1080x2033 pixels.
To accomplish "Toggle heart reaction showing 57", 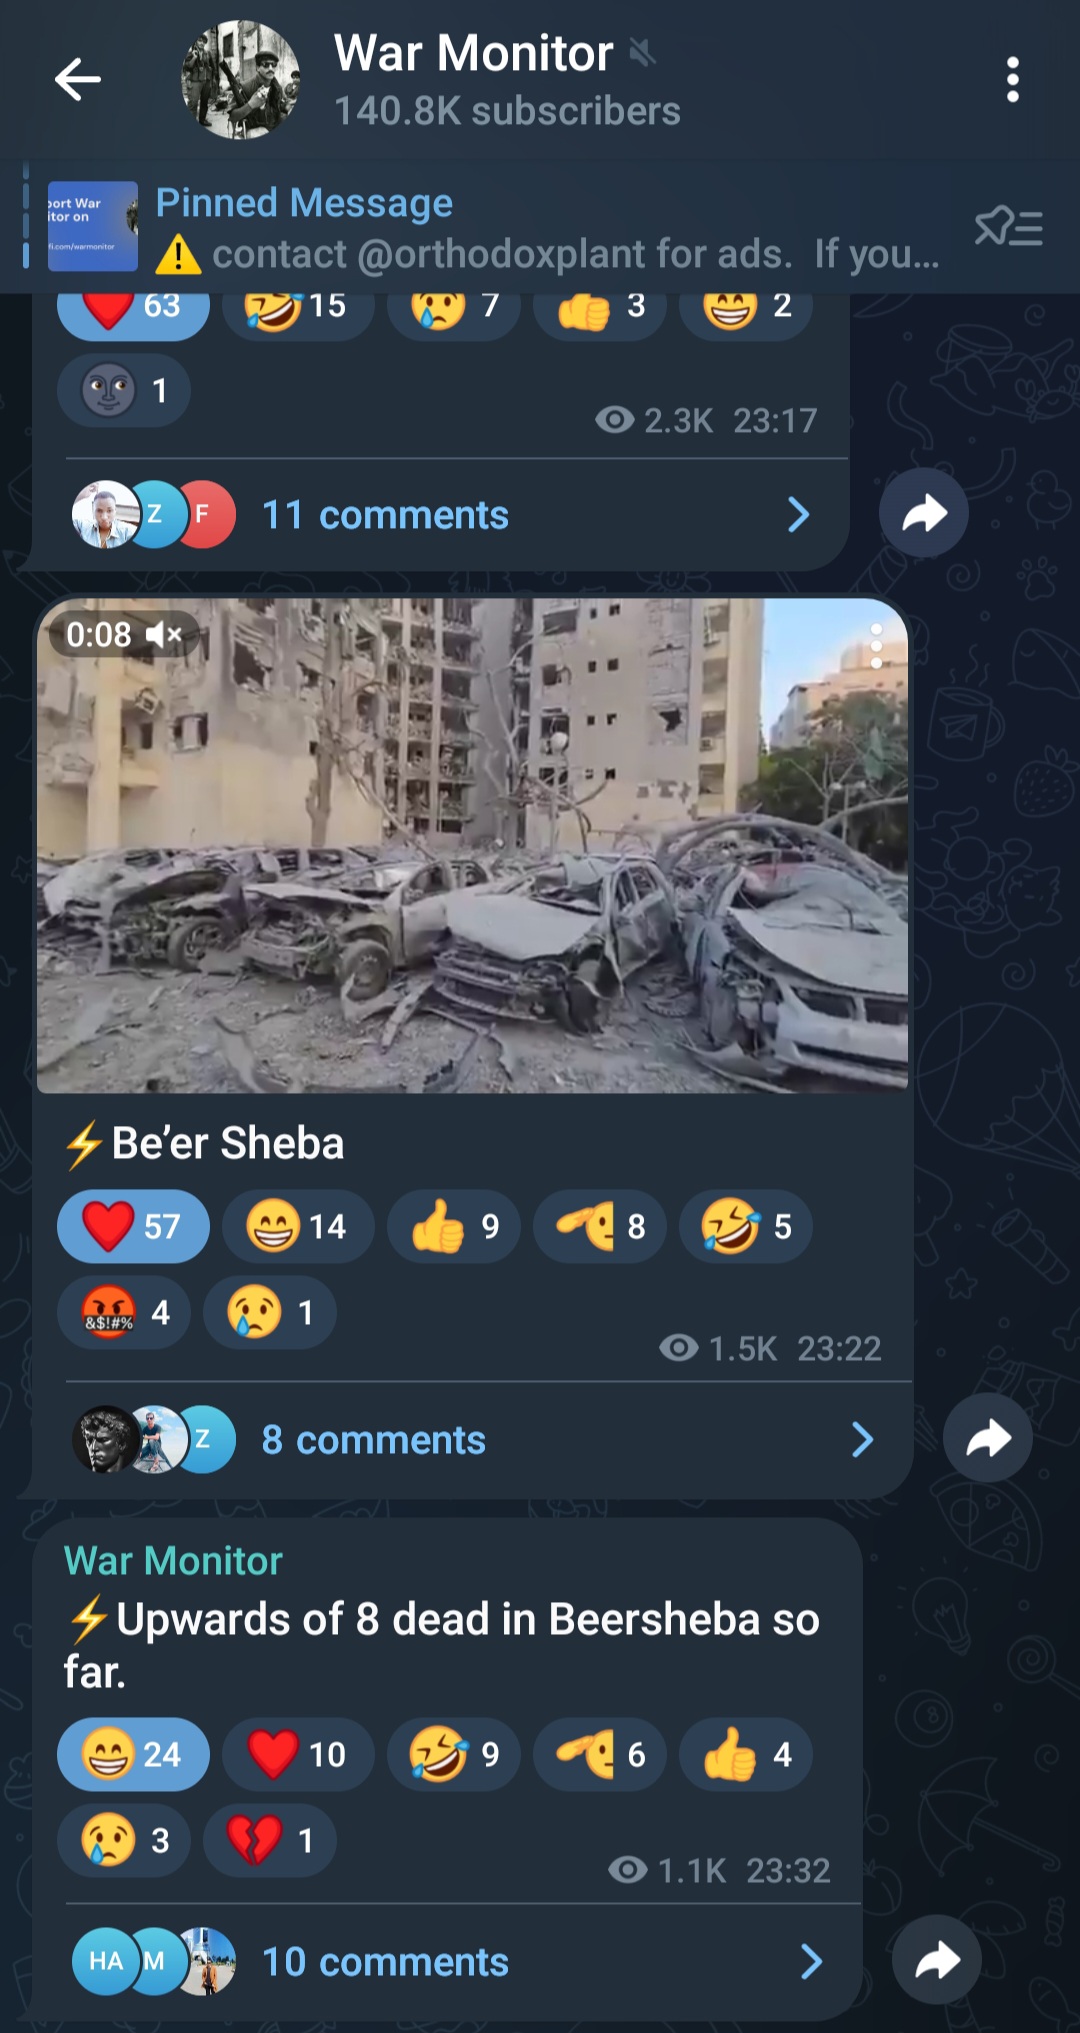I will pyautogui.click(x=133, y=1226).
